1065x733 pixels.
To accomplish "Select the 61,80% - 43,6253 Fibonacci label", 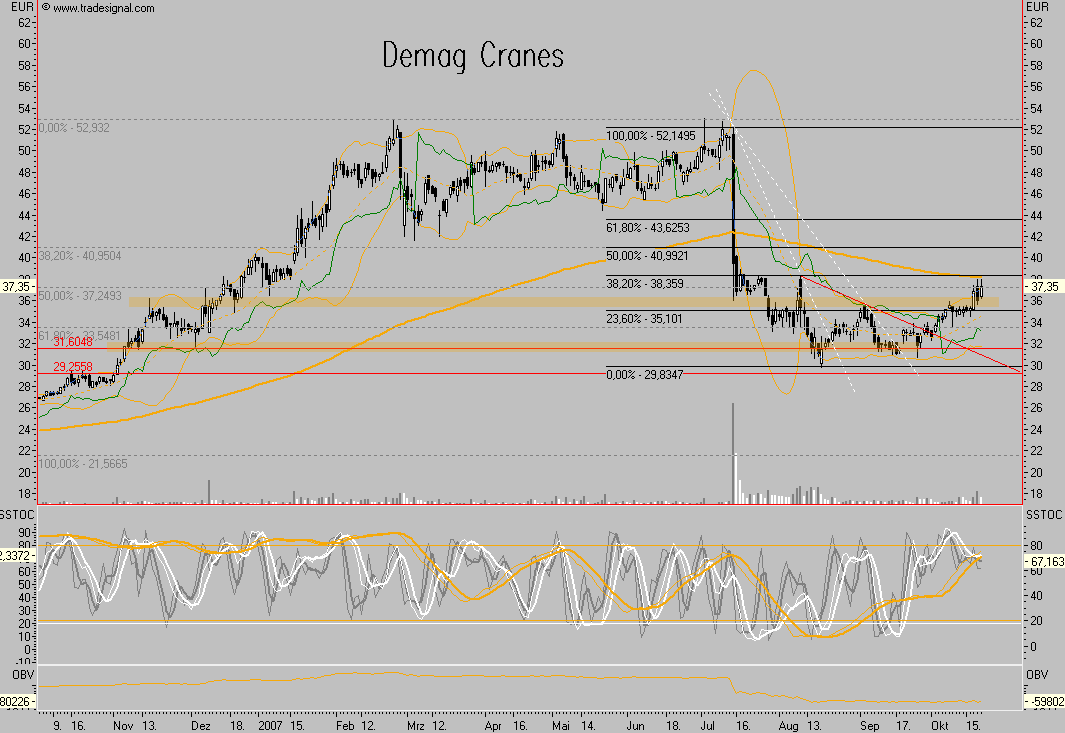I will point(661,228).
